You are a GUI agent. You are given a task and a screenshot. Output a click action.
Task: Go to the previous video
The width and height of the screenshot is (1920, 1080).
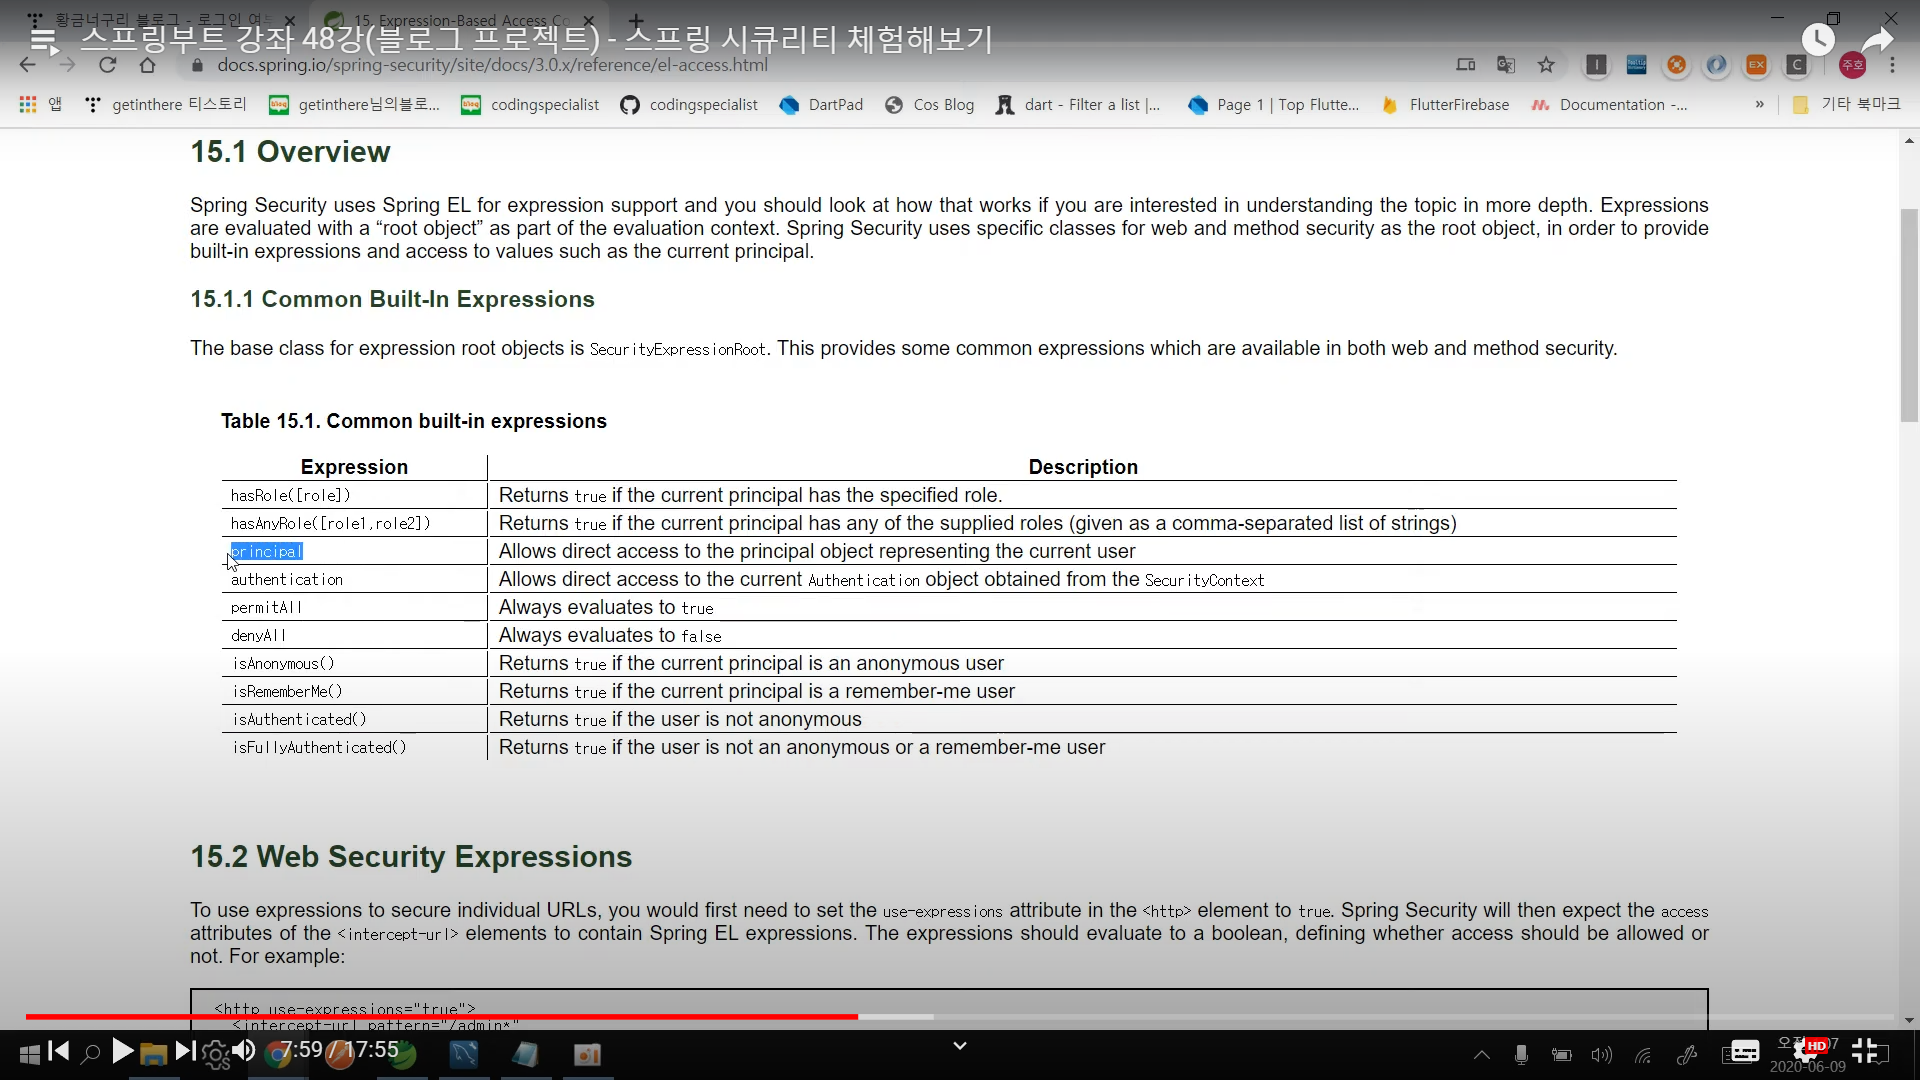(59, 1051)
